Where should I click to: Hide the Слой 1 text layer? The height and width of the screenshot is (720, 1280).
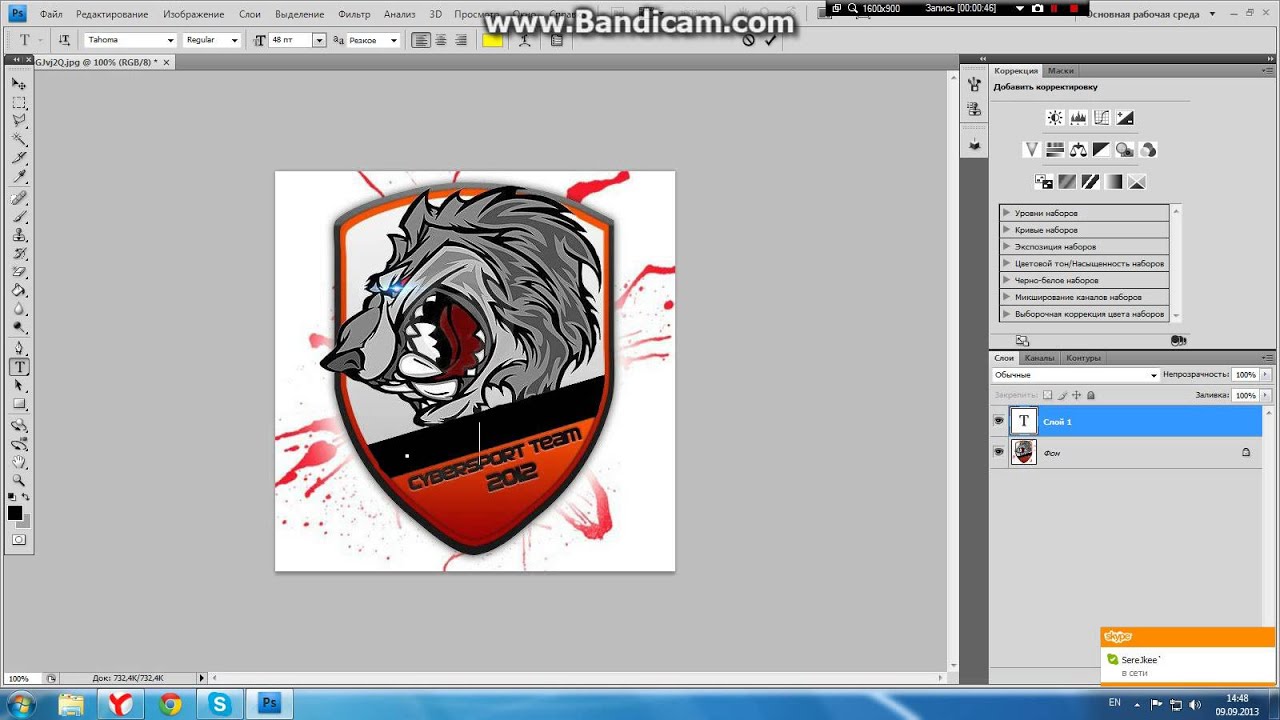998,421
